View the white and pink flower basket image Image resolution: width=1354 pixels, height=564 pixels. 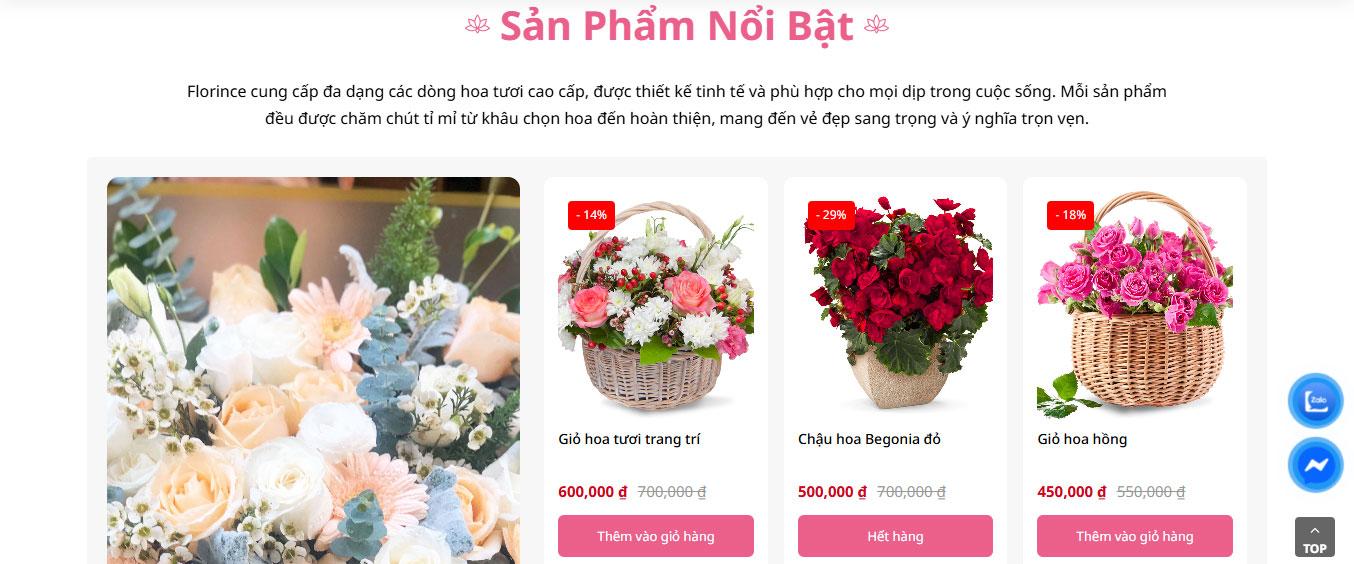[x=656, y=305]
